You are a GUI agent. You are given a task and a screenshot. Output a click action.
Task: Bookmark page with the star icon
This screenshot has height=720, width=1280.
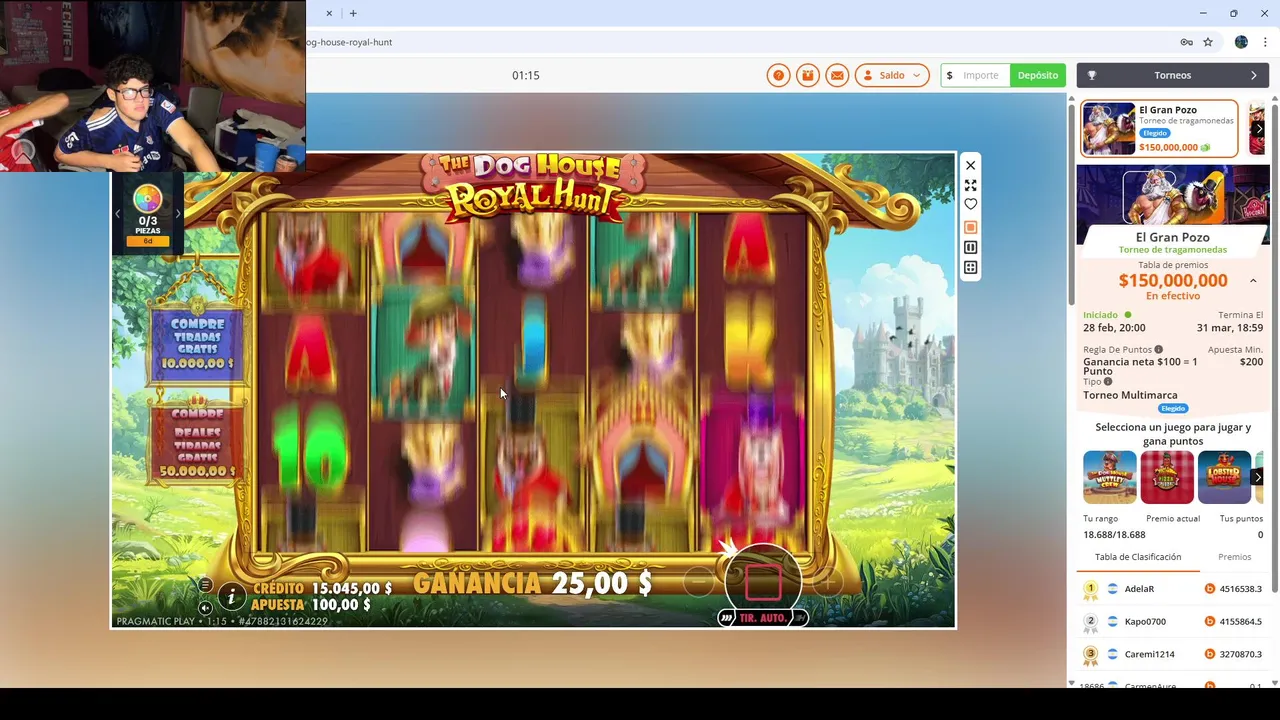pyautogui.click(x=1208, y=42)
